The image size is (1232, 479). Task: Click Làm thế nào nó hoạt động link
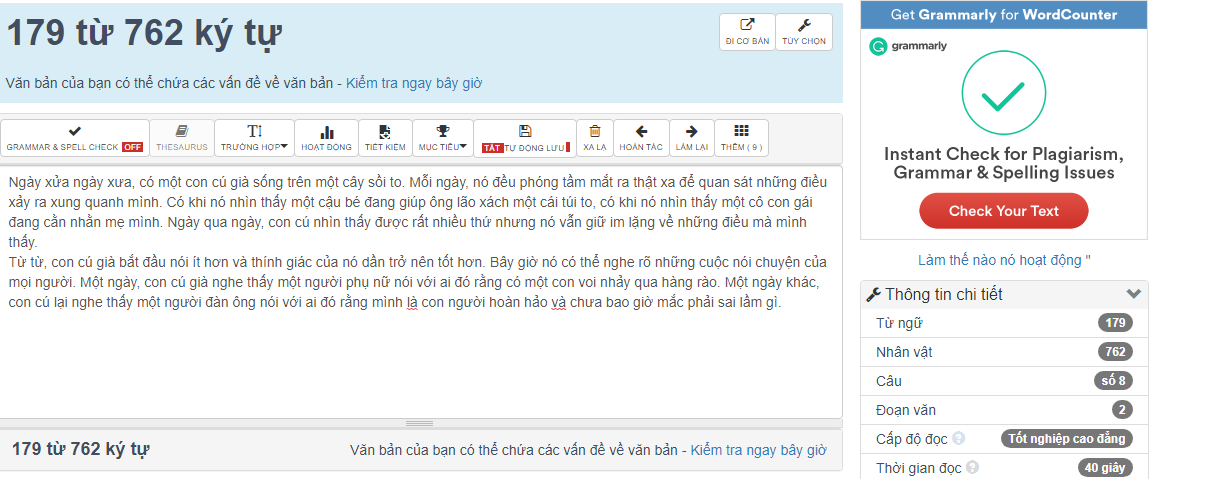1004,260
